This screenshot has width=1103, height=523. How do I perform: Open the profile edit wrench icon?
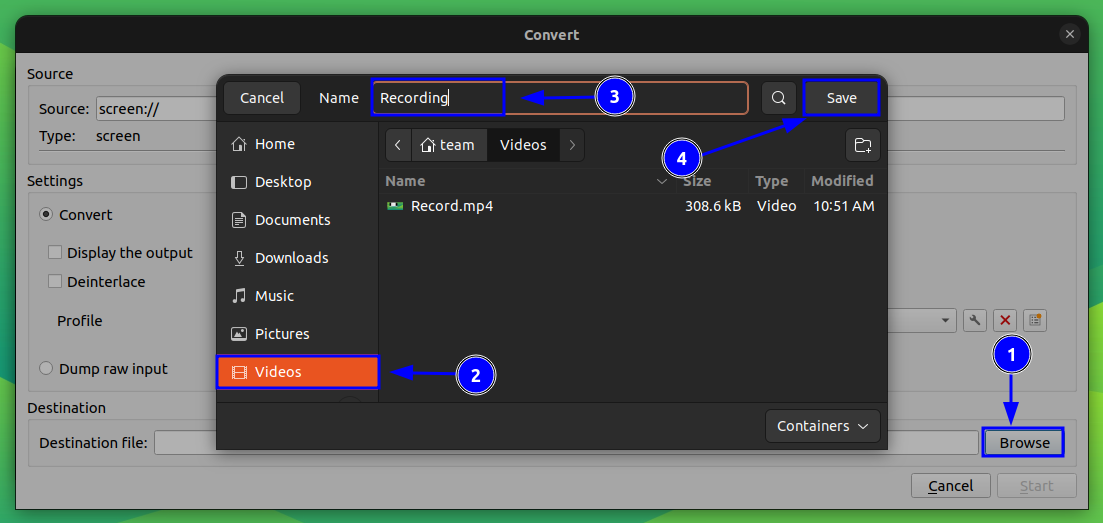point(975,320)
